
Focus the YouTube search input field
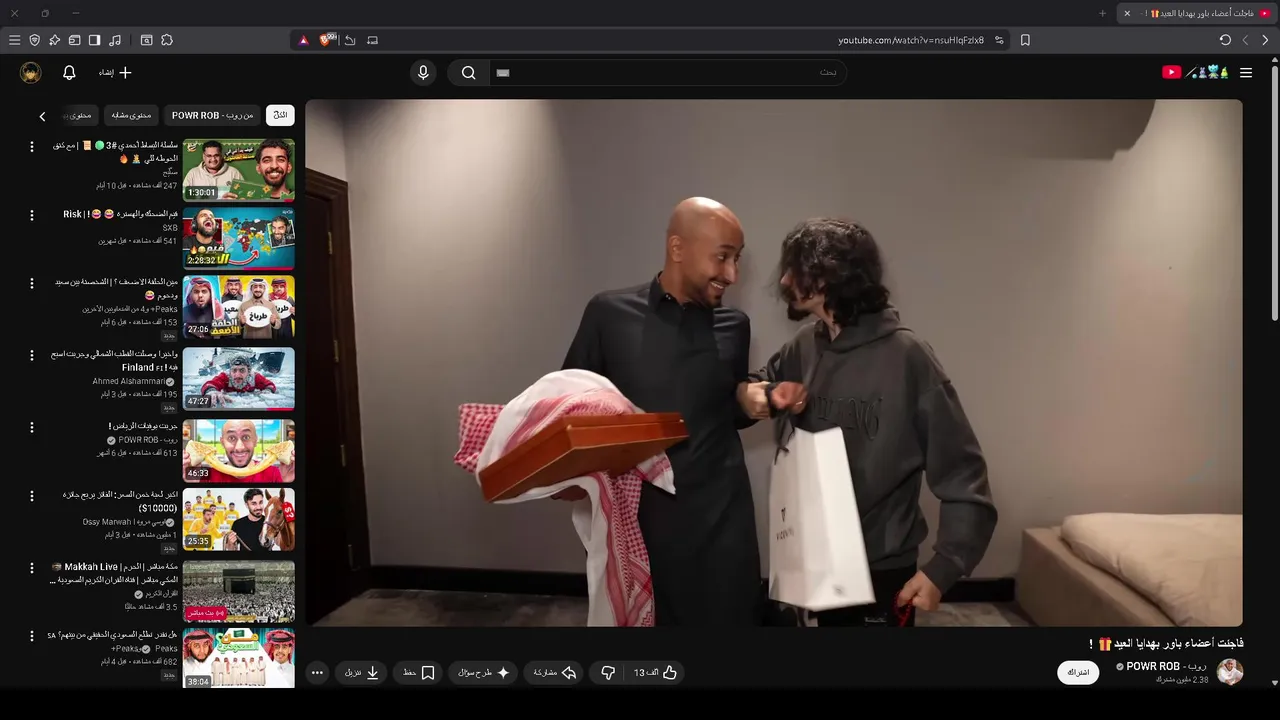pyautogui.click(x=667, y=72)
